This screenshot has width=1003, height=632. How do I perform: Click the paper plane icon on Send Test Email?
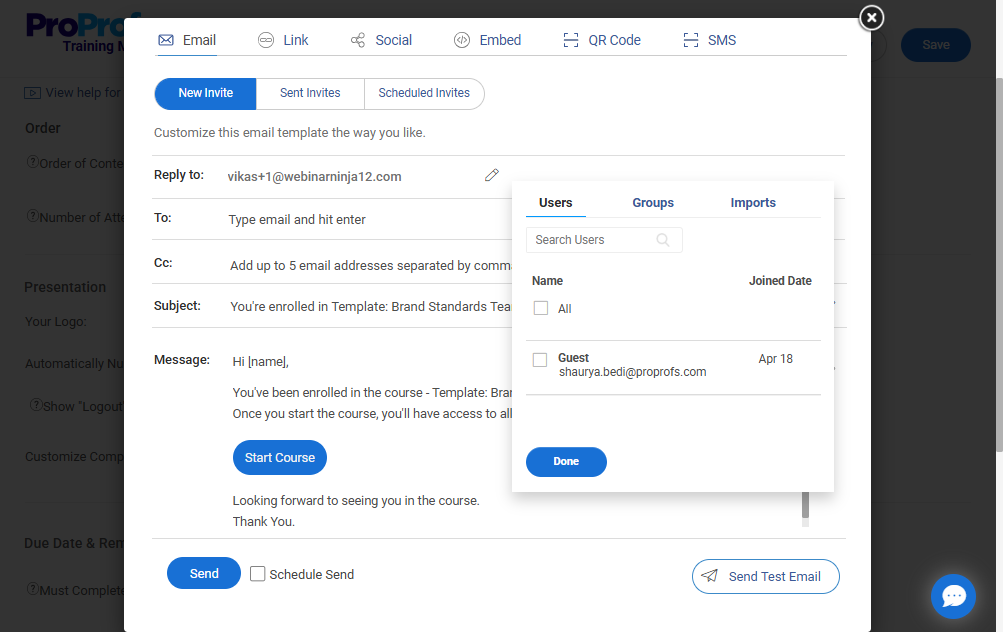point(709,576)
